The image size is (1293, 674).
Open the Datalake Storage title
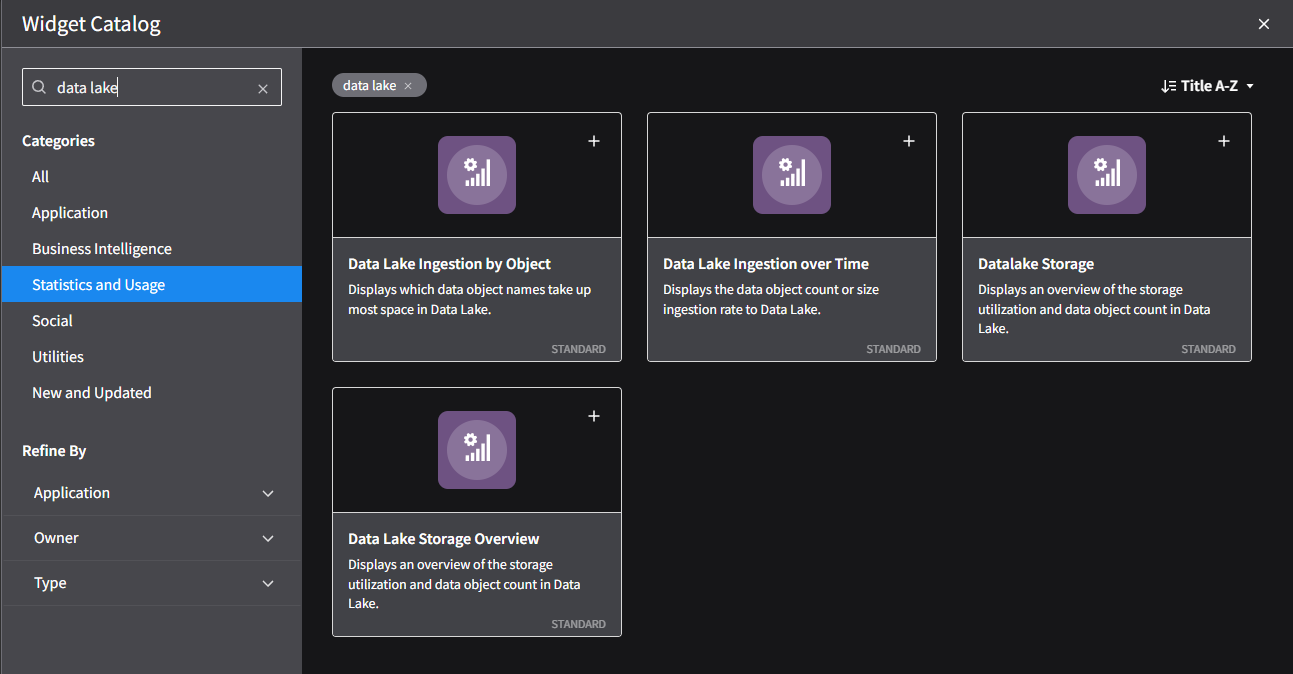click(x=1036, y=264)
